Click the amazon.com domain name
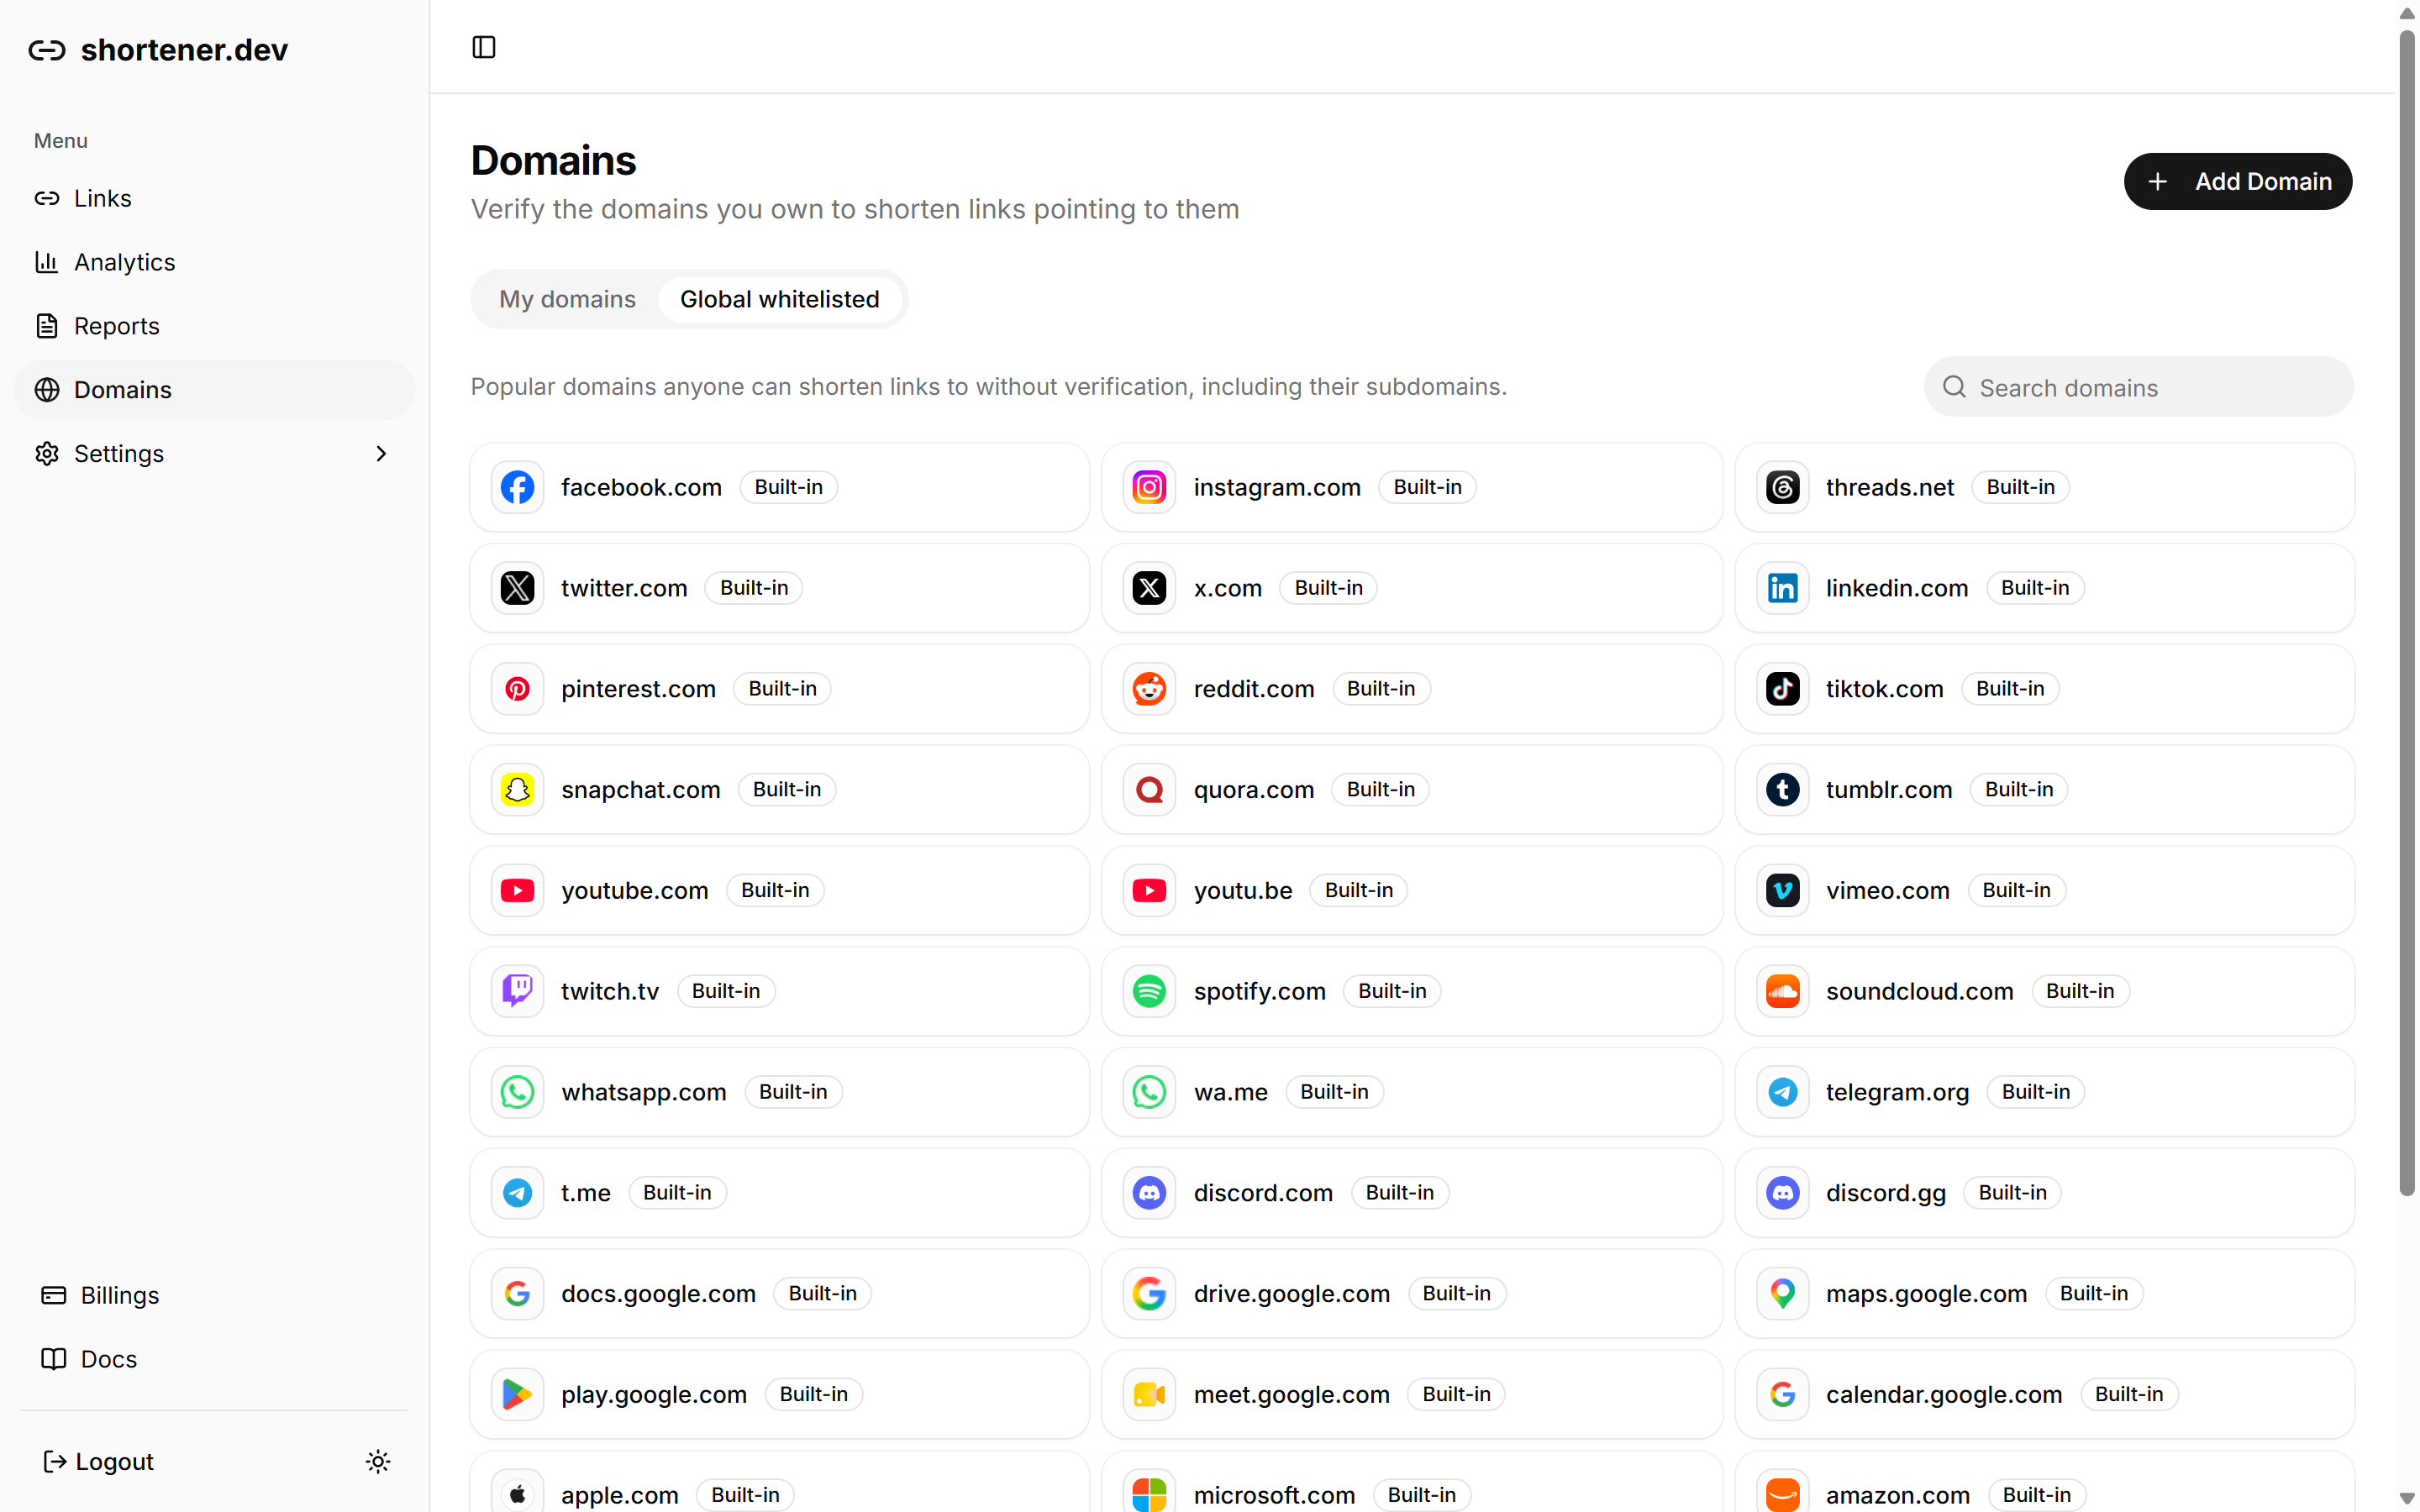The width and height of the screenshot is (2420, 1512). tap(1897, 1495)
